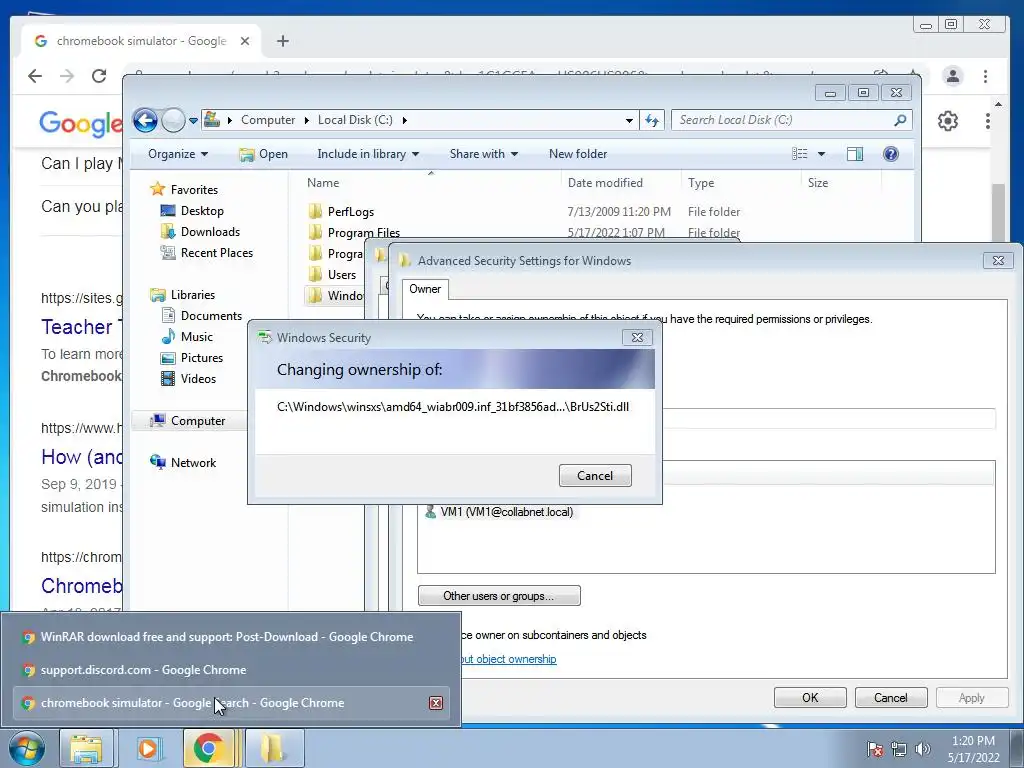Toggle the preview pane icon
The height and width of the screenshot is (768, 1024).
(x=855, y=154)
